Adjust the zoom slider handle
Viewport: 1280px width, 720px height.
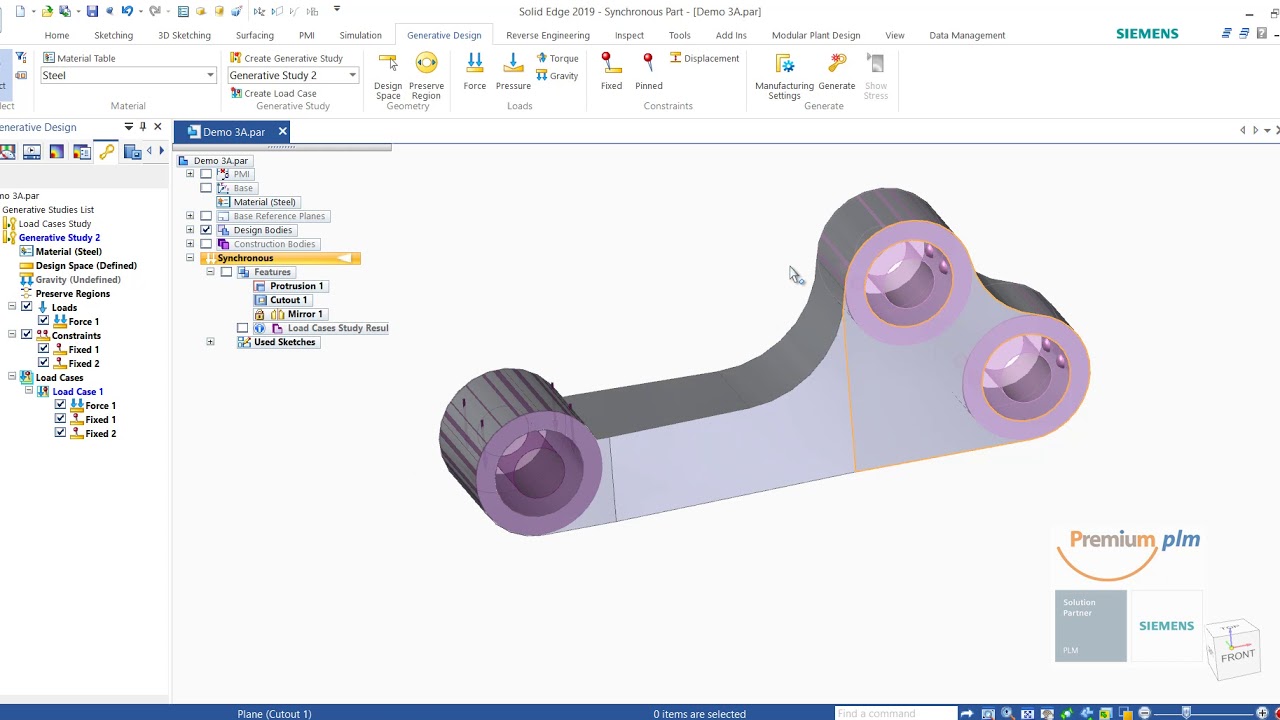(1186, 713)
